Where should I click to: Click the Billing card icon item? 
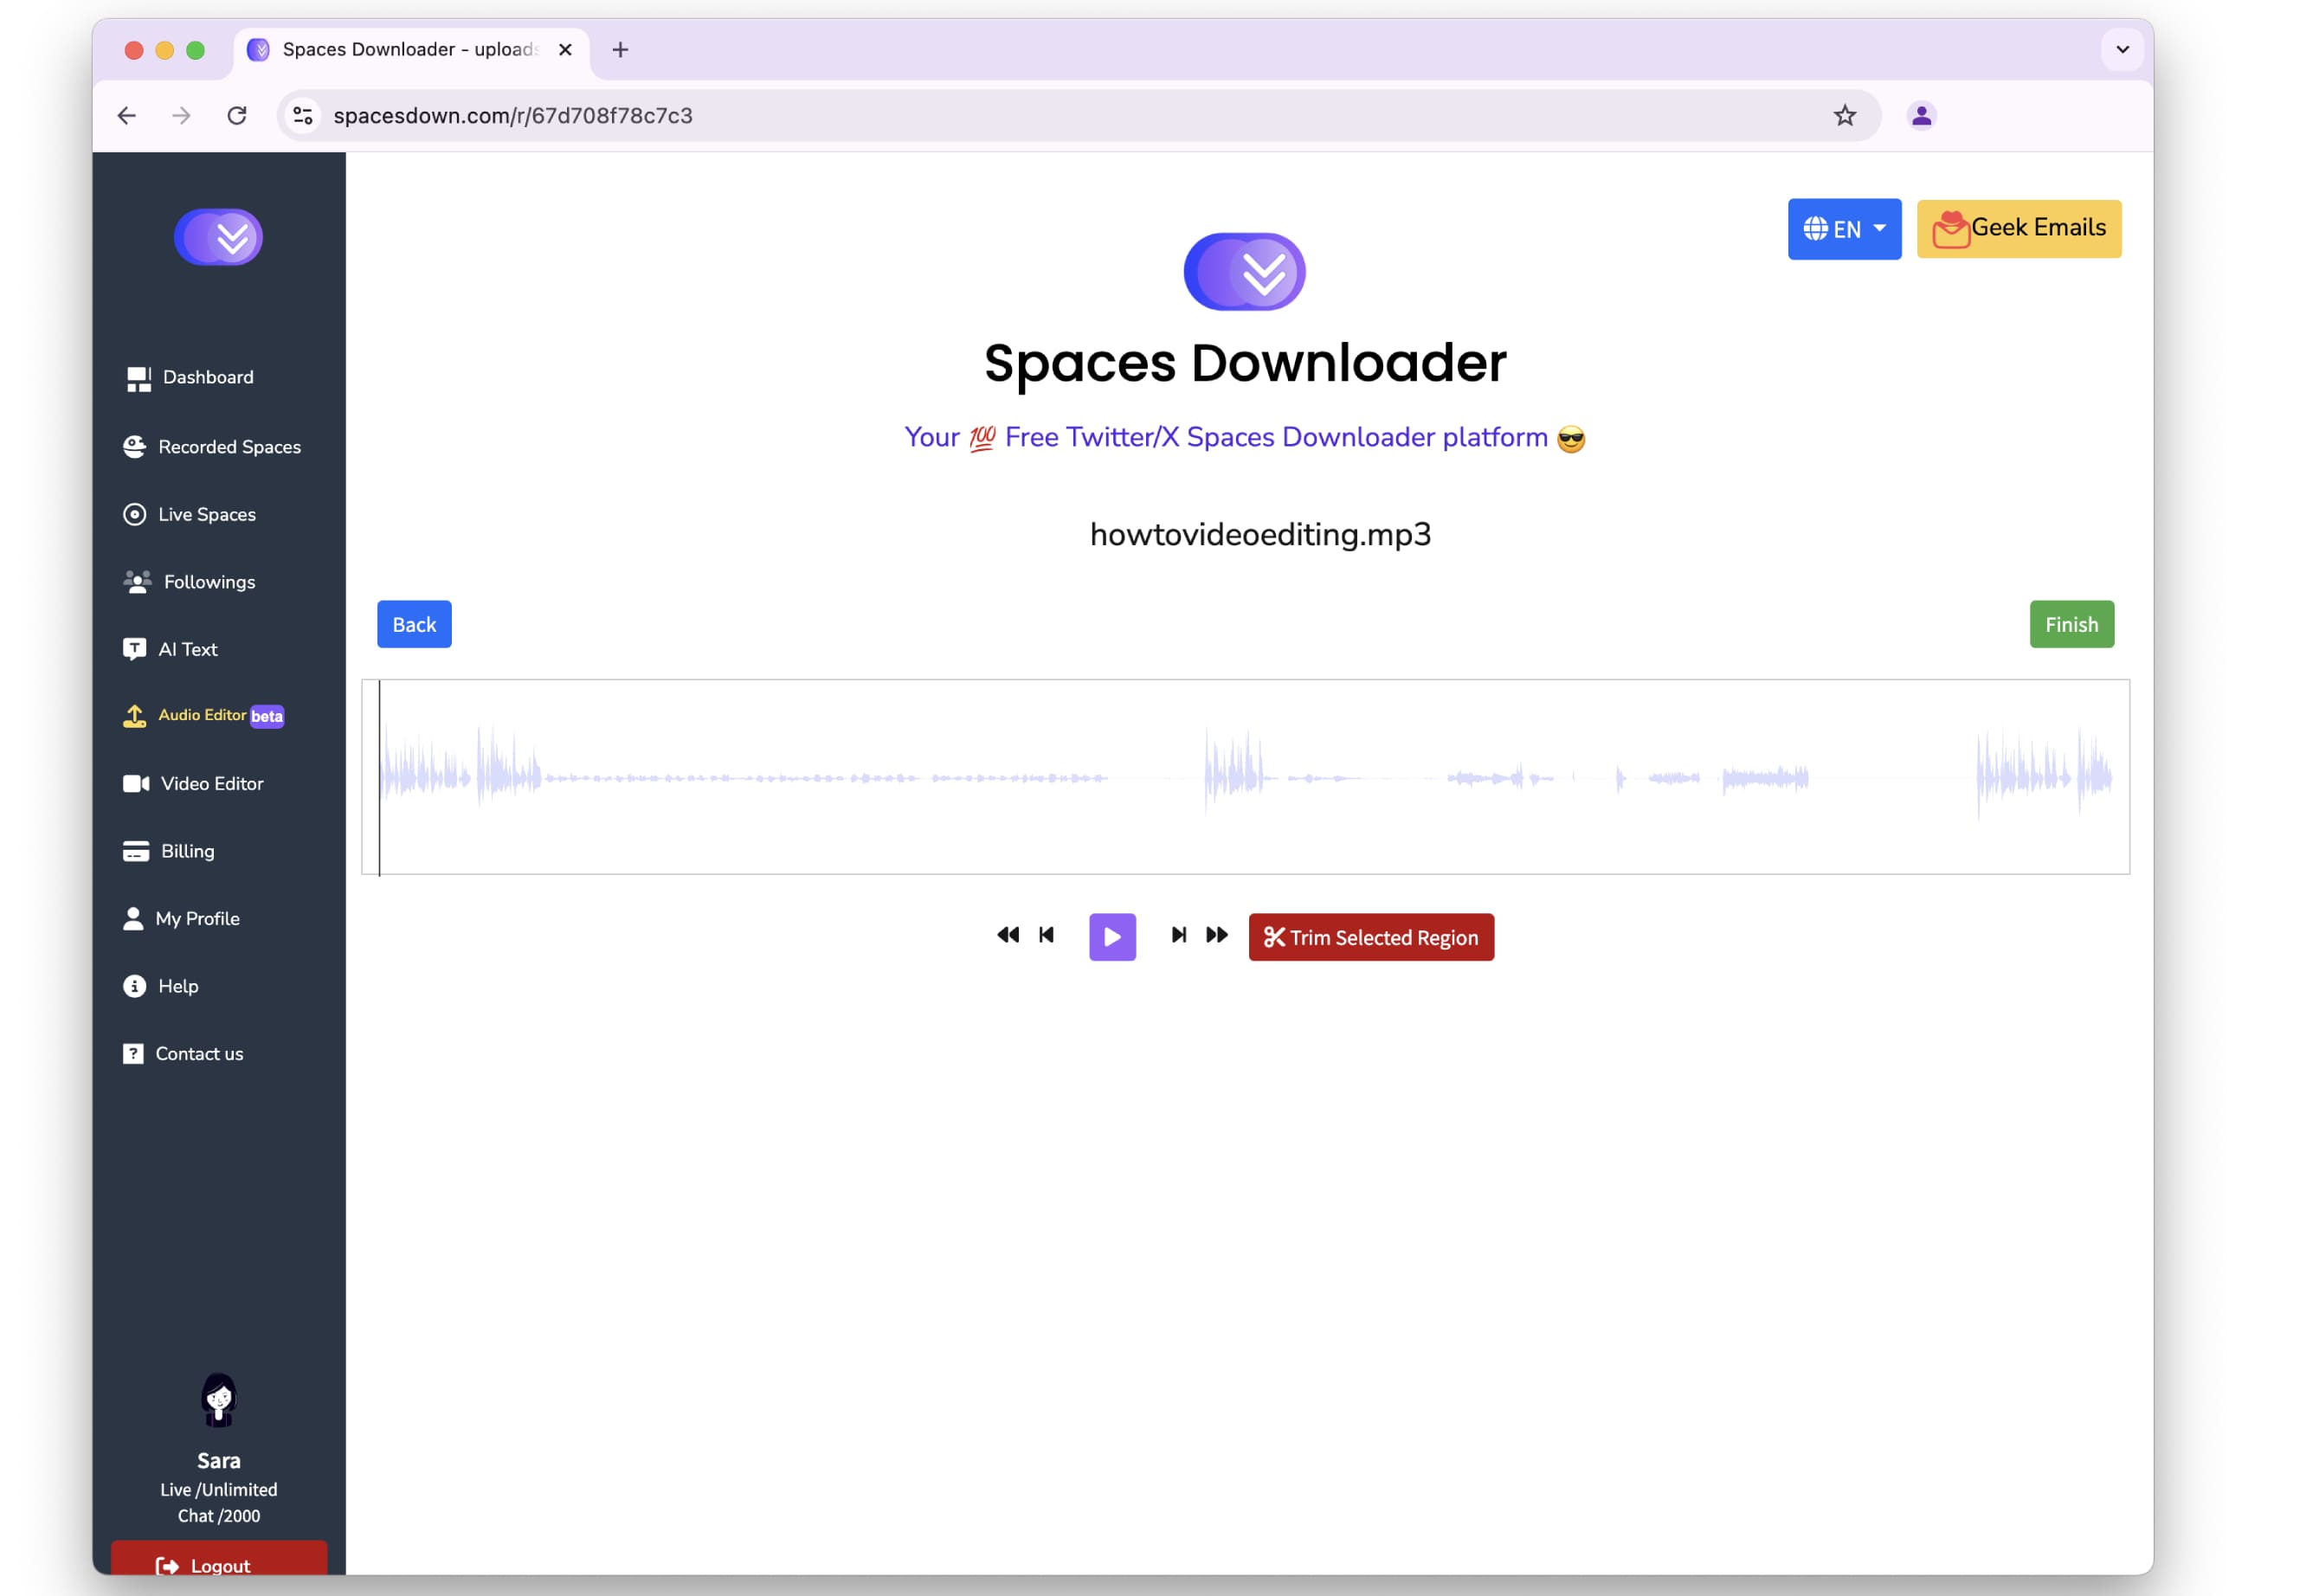point(168,851)
